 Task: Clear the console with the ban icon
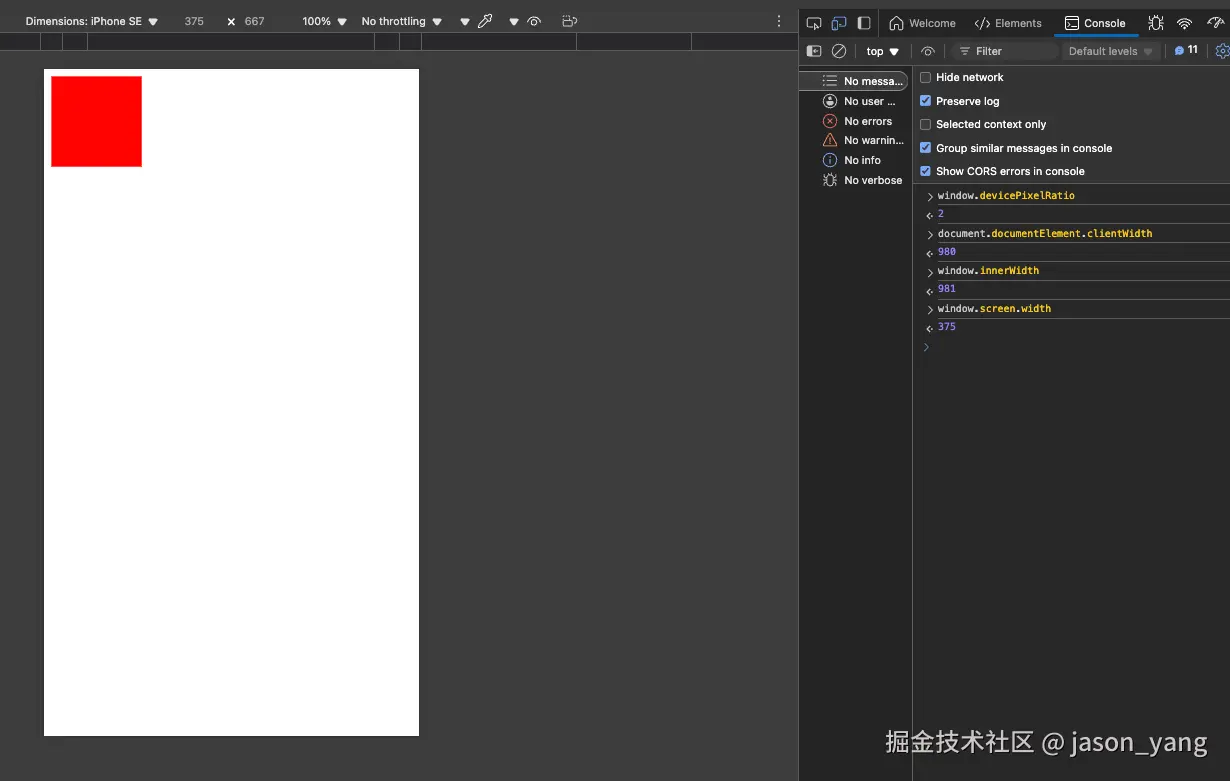click(839, 51)
